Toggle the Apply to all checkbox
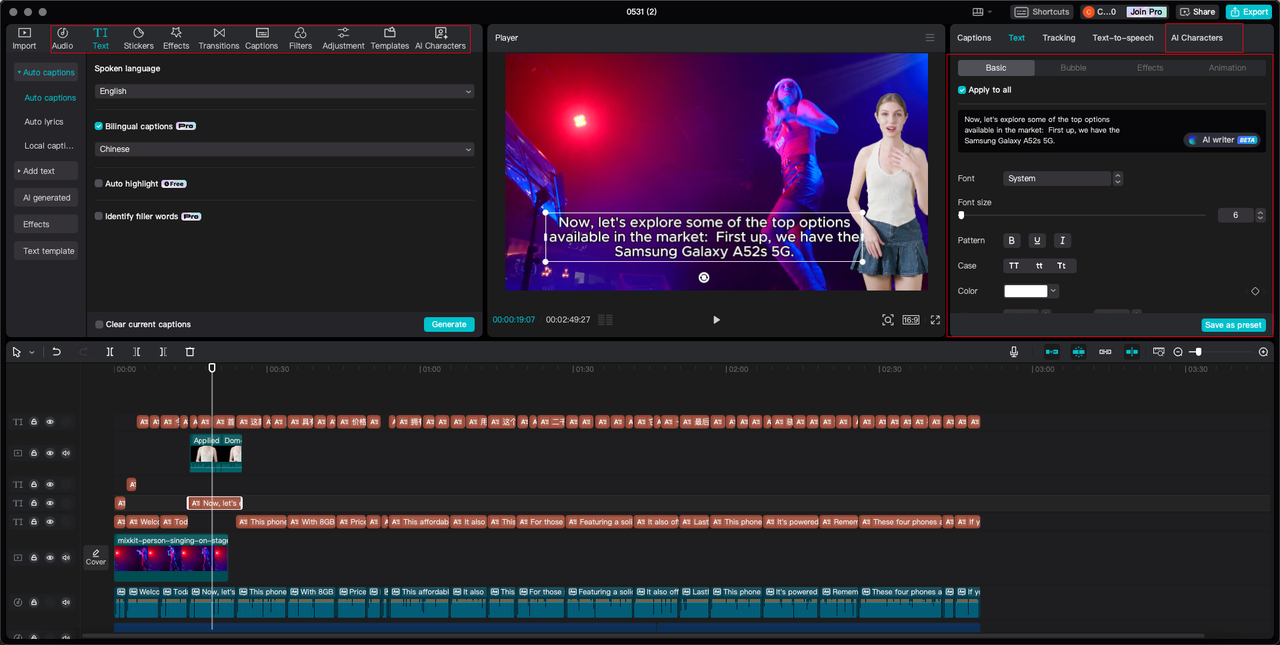The image size is (1280, 645). click(x=962, y=90)
